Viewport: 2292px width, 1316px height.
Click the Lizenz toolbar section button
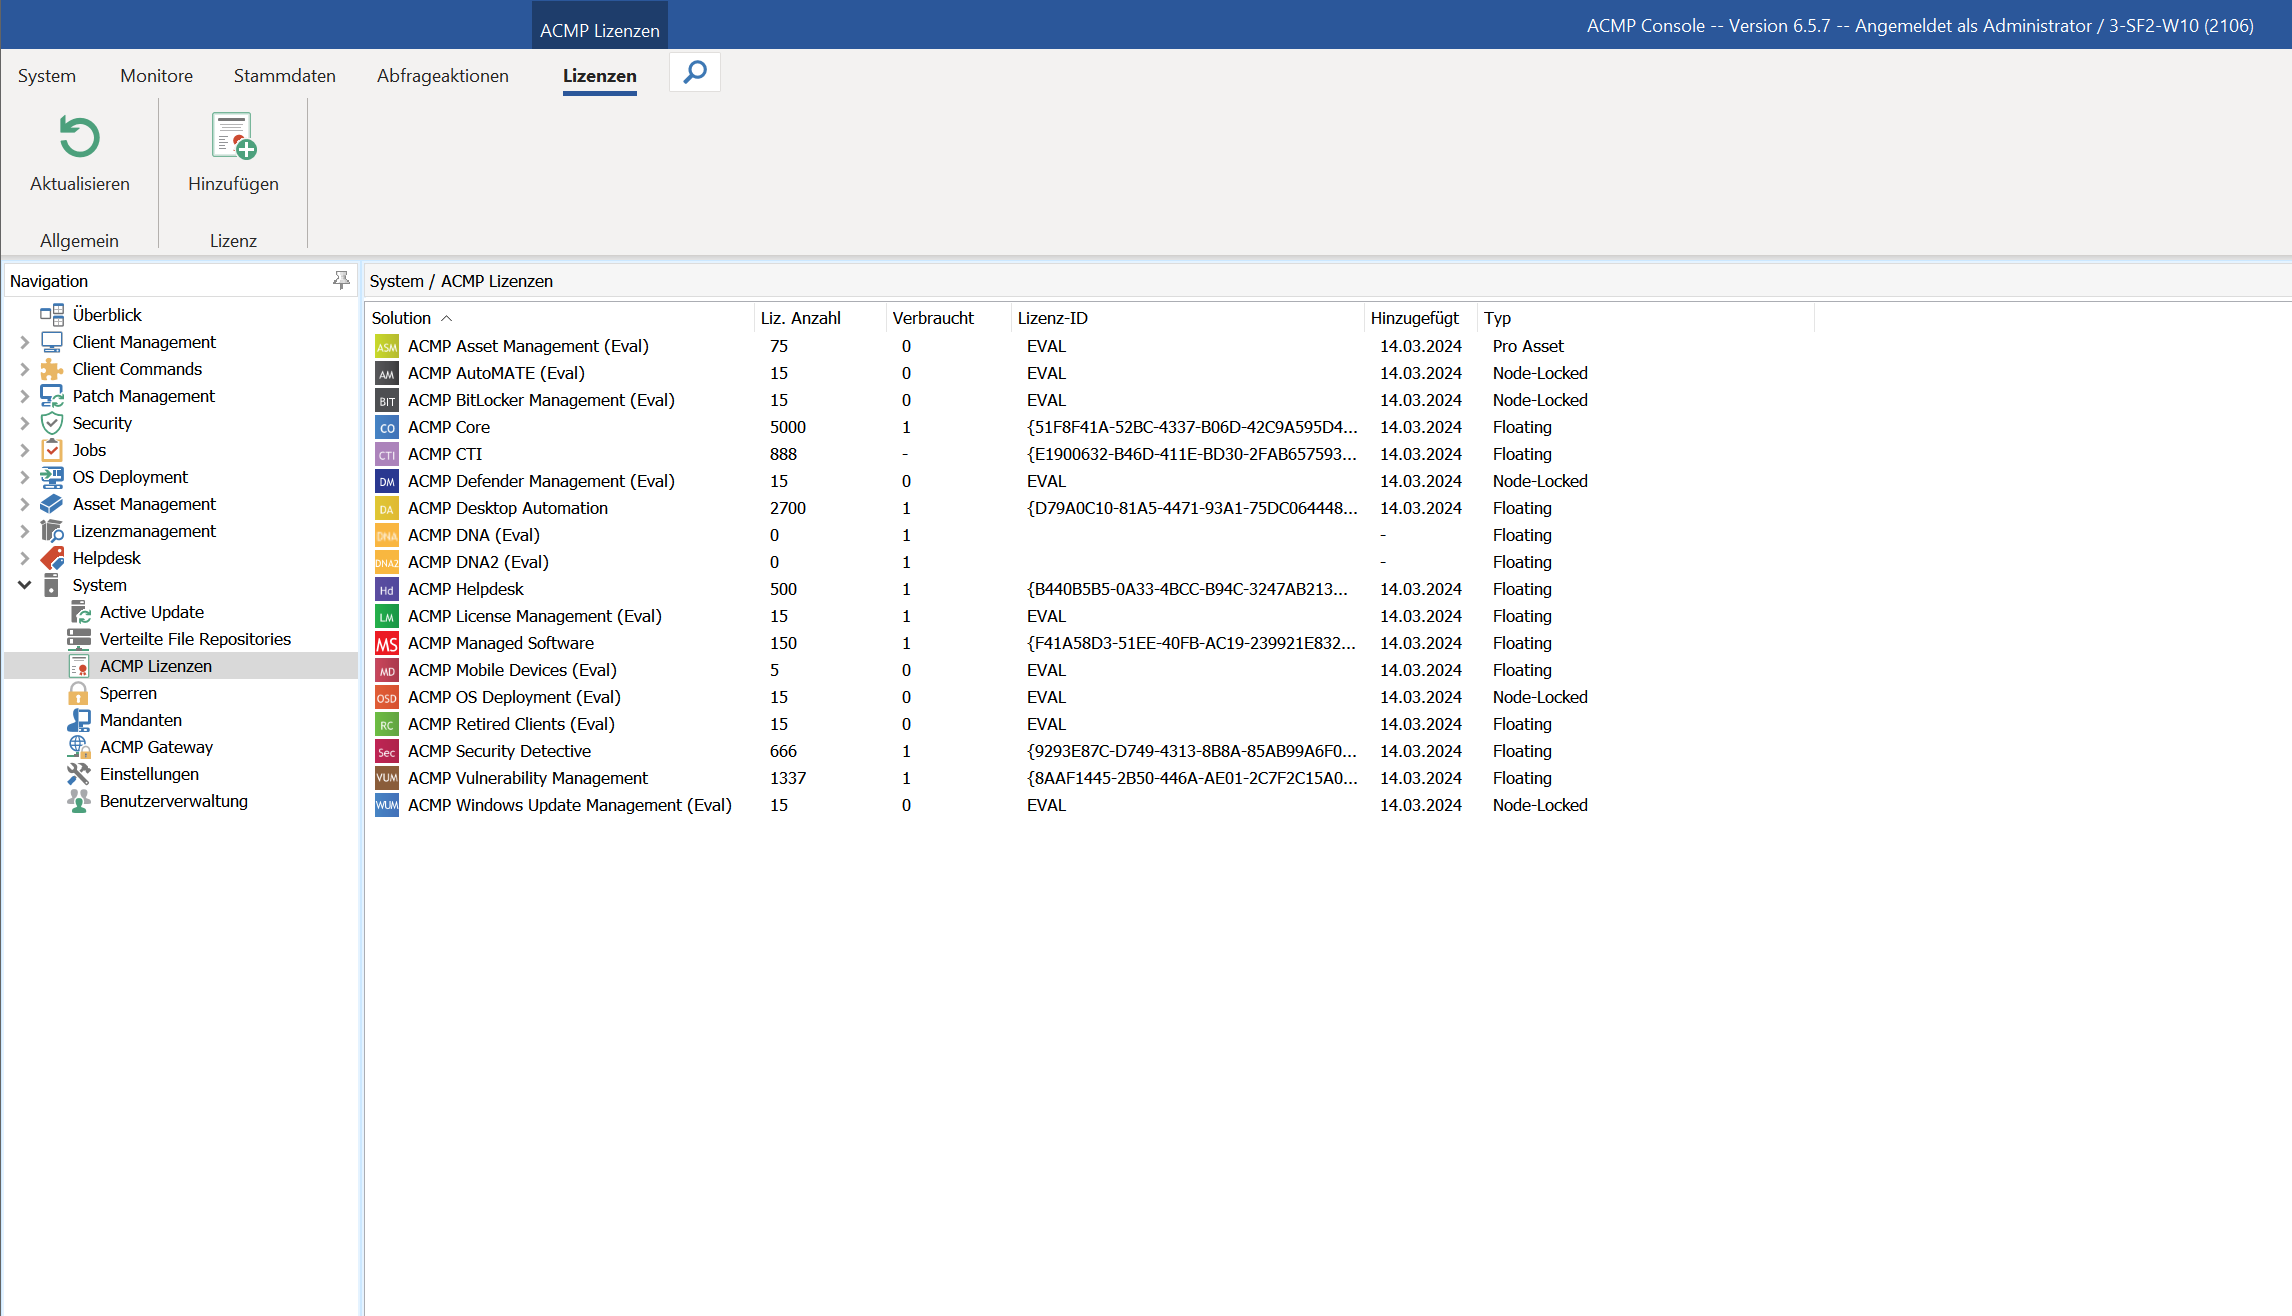[x=233, y=239]
